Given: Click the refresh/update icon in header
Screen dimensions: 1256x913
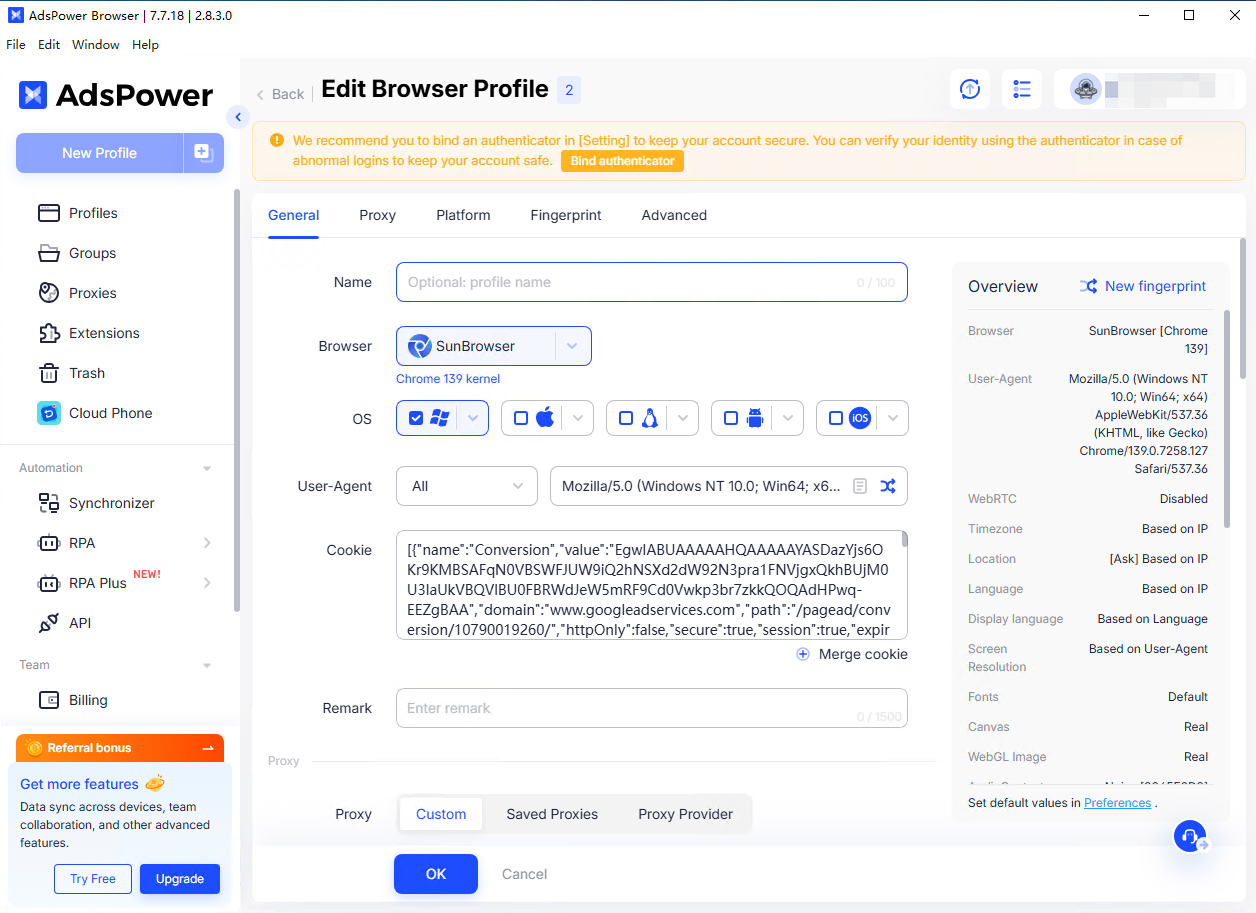Looking at the screenshot, I should point(969,89).
